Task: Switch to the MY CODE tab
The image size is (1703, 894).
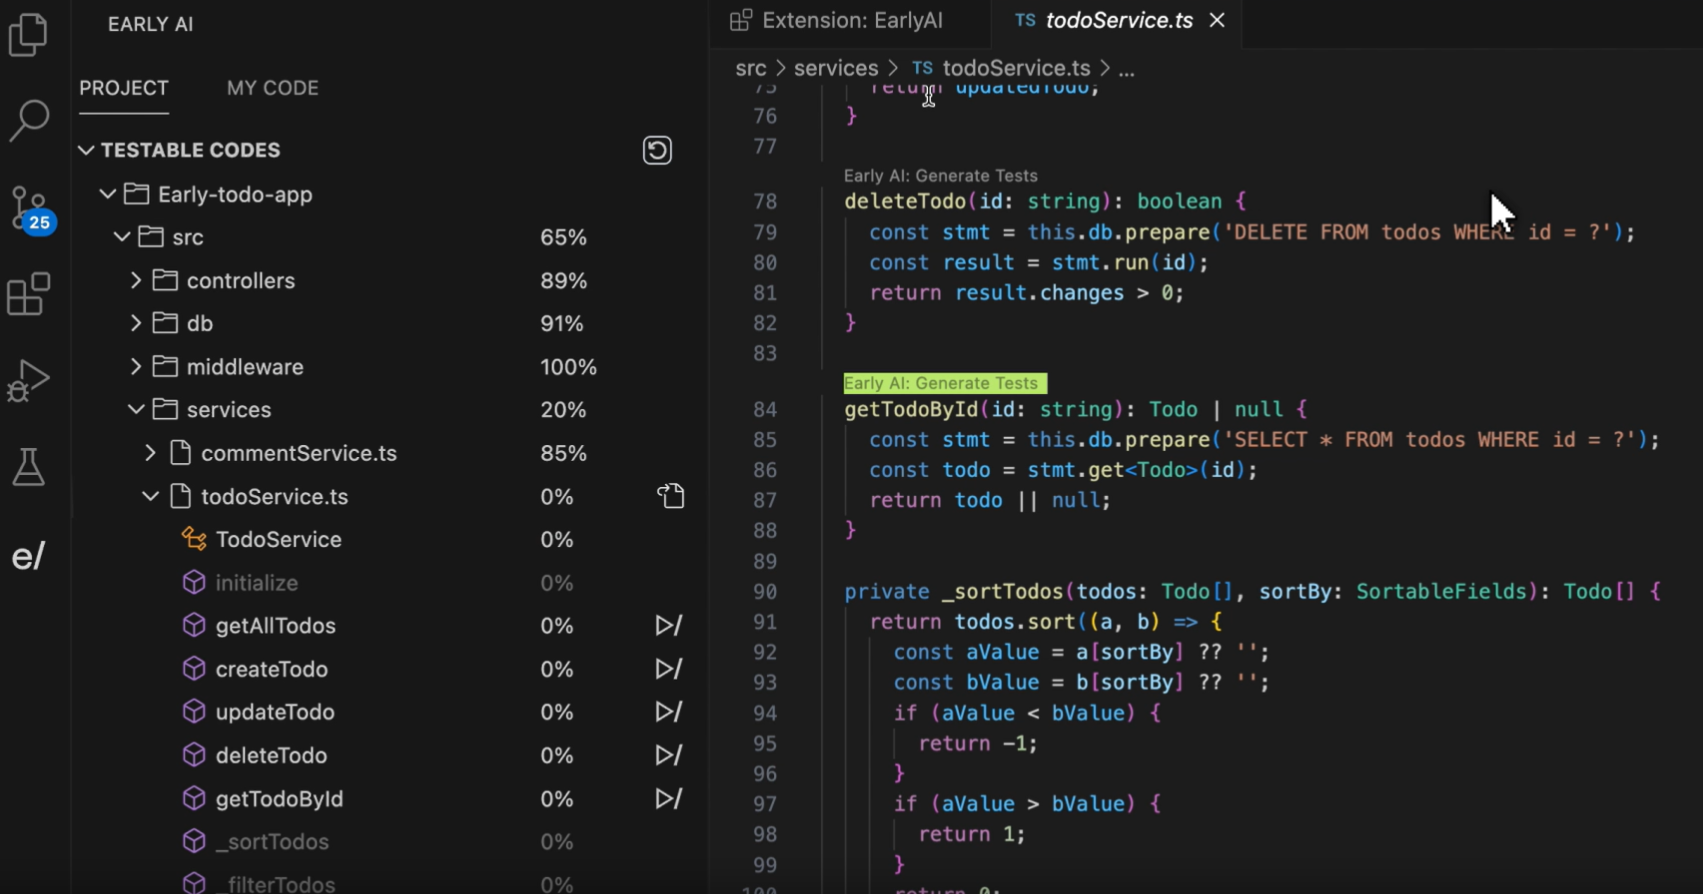Action: pyautogui.click(x=272, y=88)
